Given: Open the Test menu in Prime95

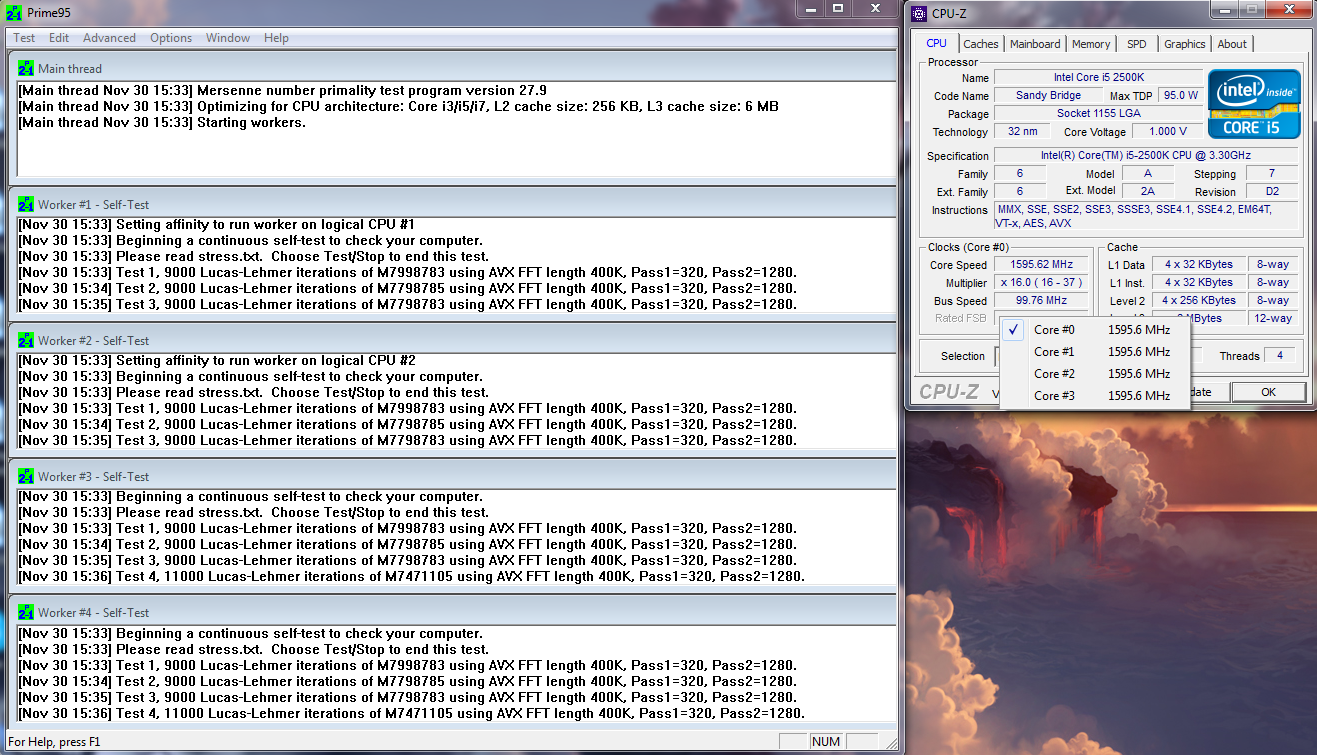Looking at the screenshot, I should [24, 38].
